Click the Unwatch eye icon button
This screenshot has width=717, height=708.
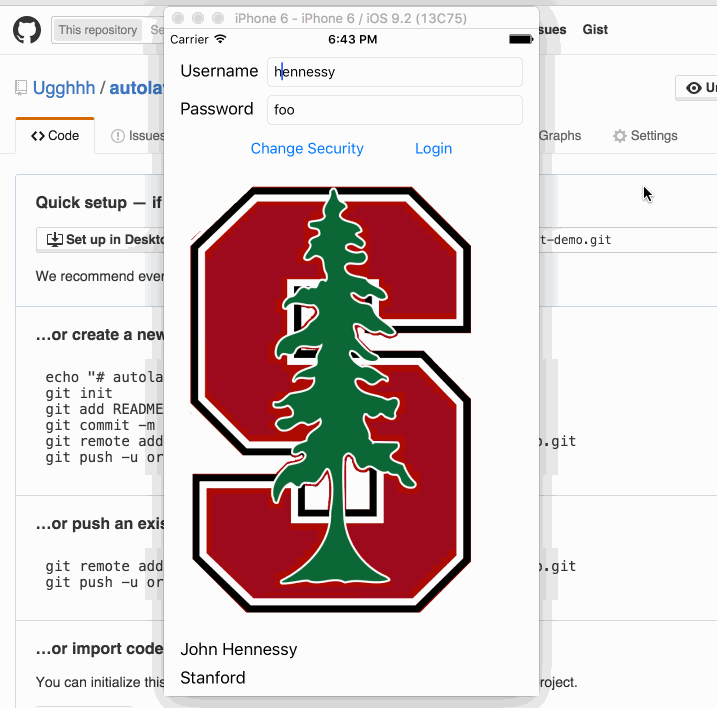tap(696, 88)
